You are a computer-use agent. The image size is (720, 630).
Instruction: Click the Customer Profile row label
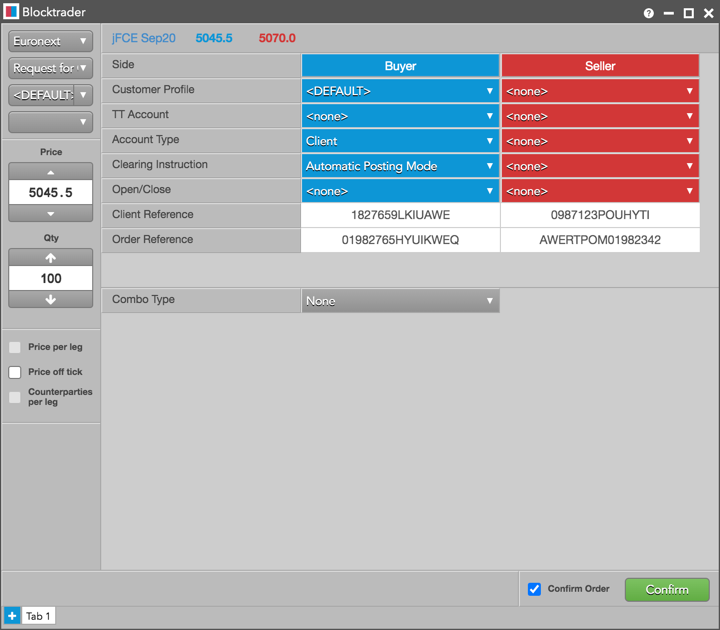[153, 89]
